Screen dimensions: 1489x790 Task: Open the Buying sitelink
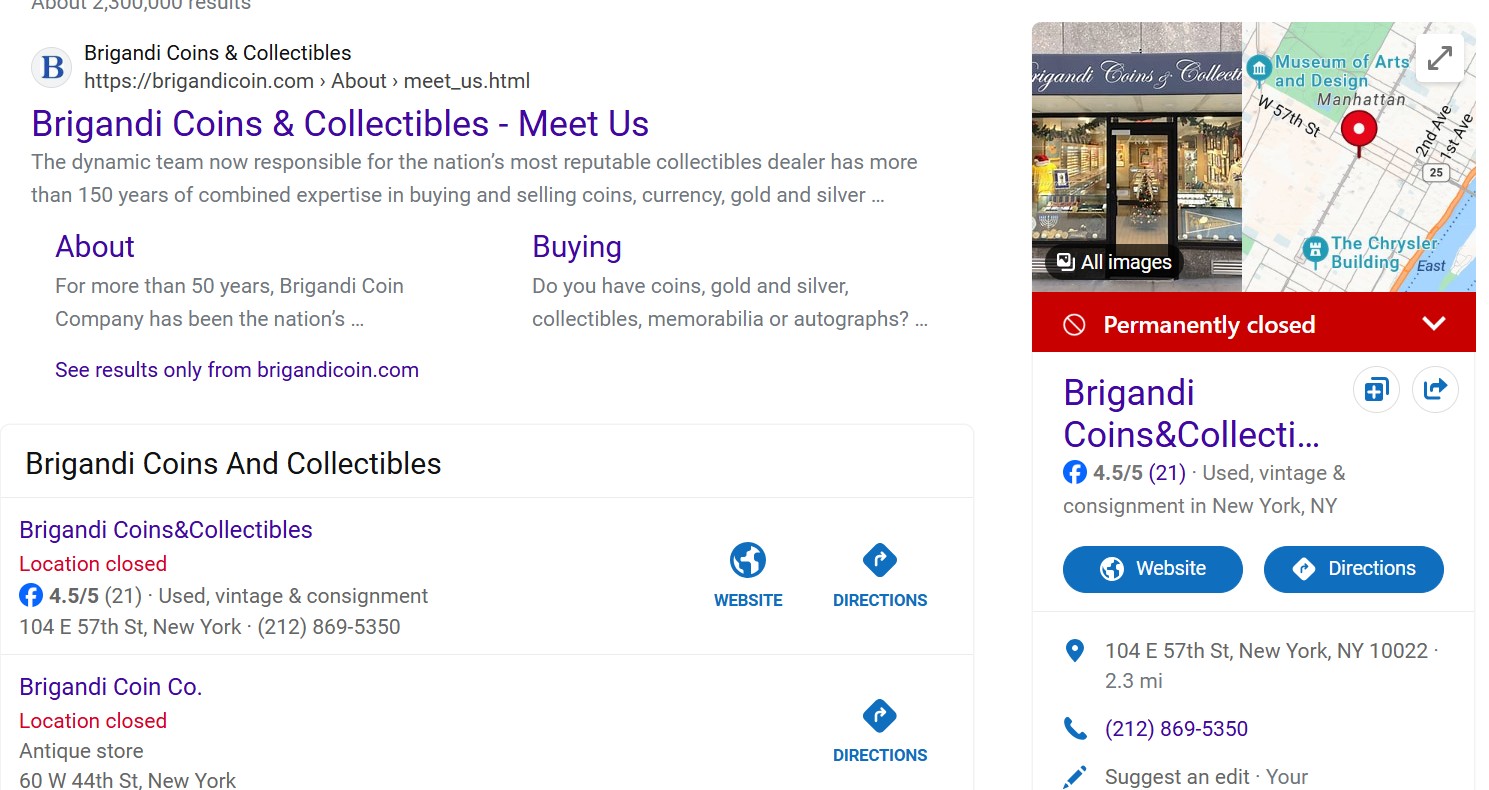[577, 247]
